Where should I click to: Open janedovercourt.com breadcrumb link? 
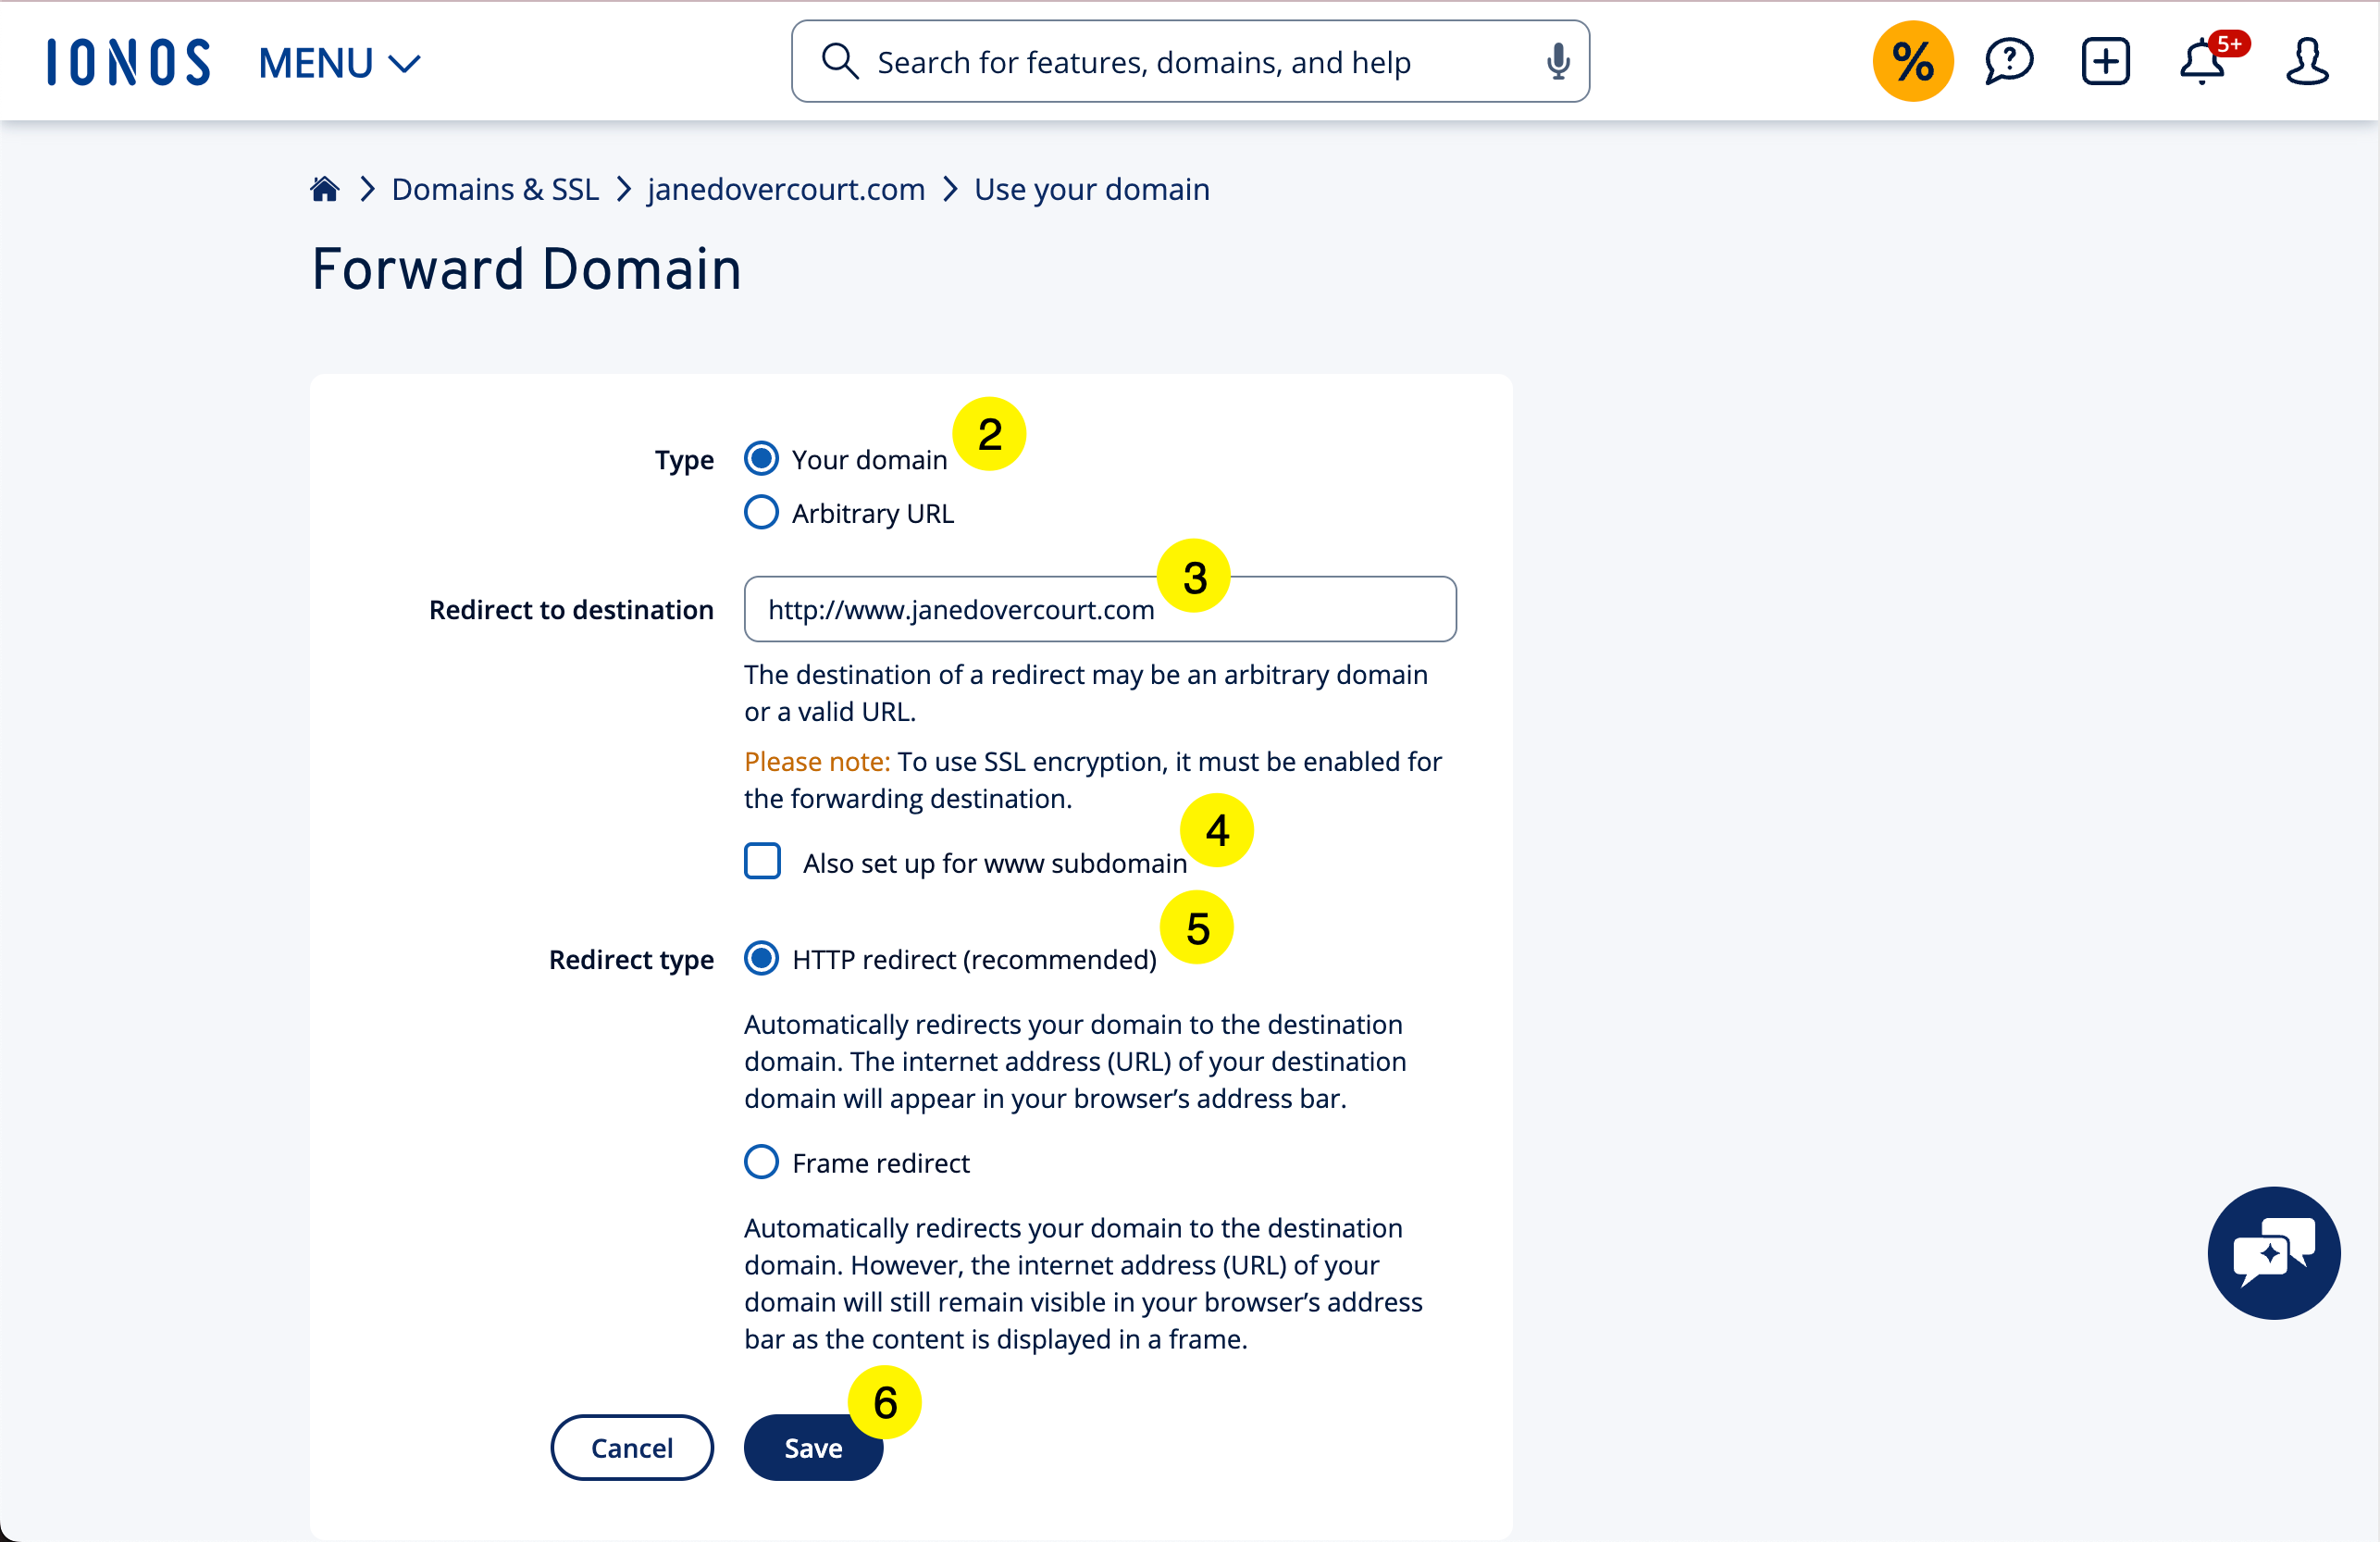tap(786, 189)
